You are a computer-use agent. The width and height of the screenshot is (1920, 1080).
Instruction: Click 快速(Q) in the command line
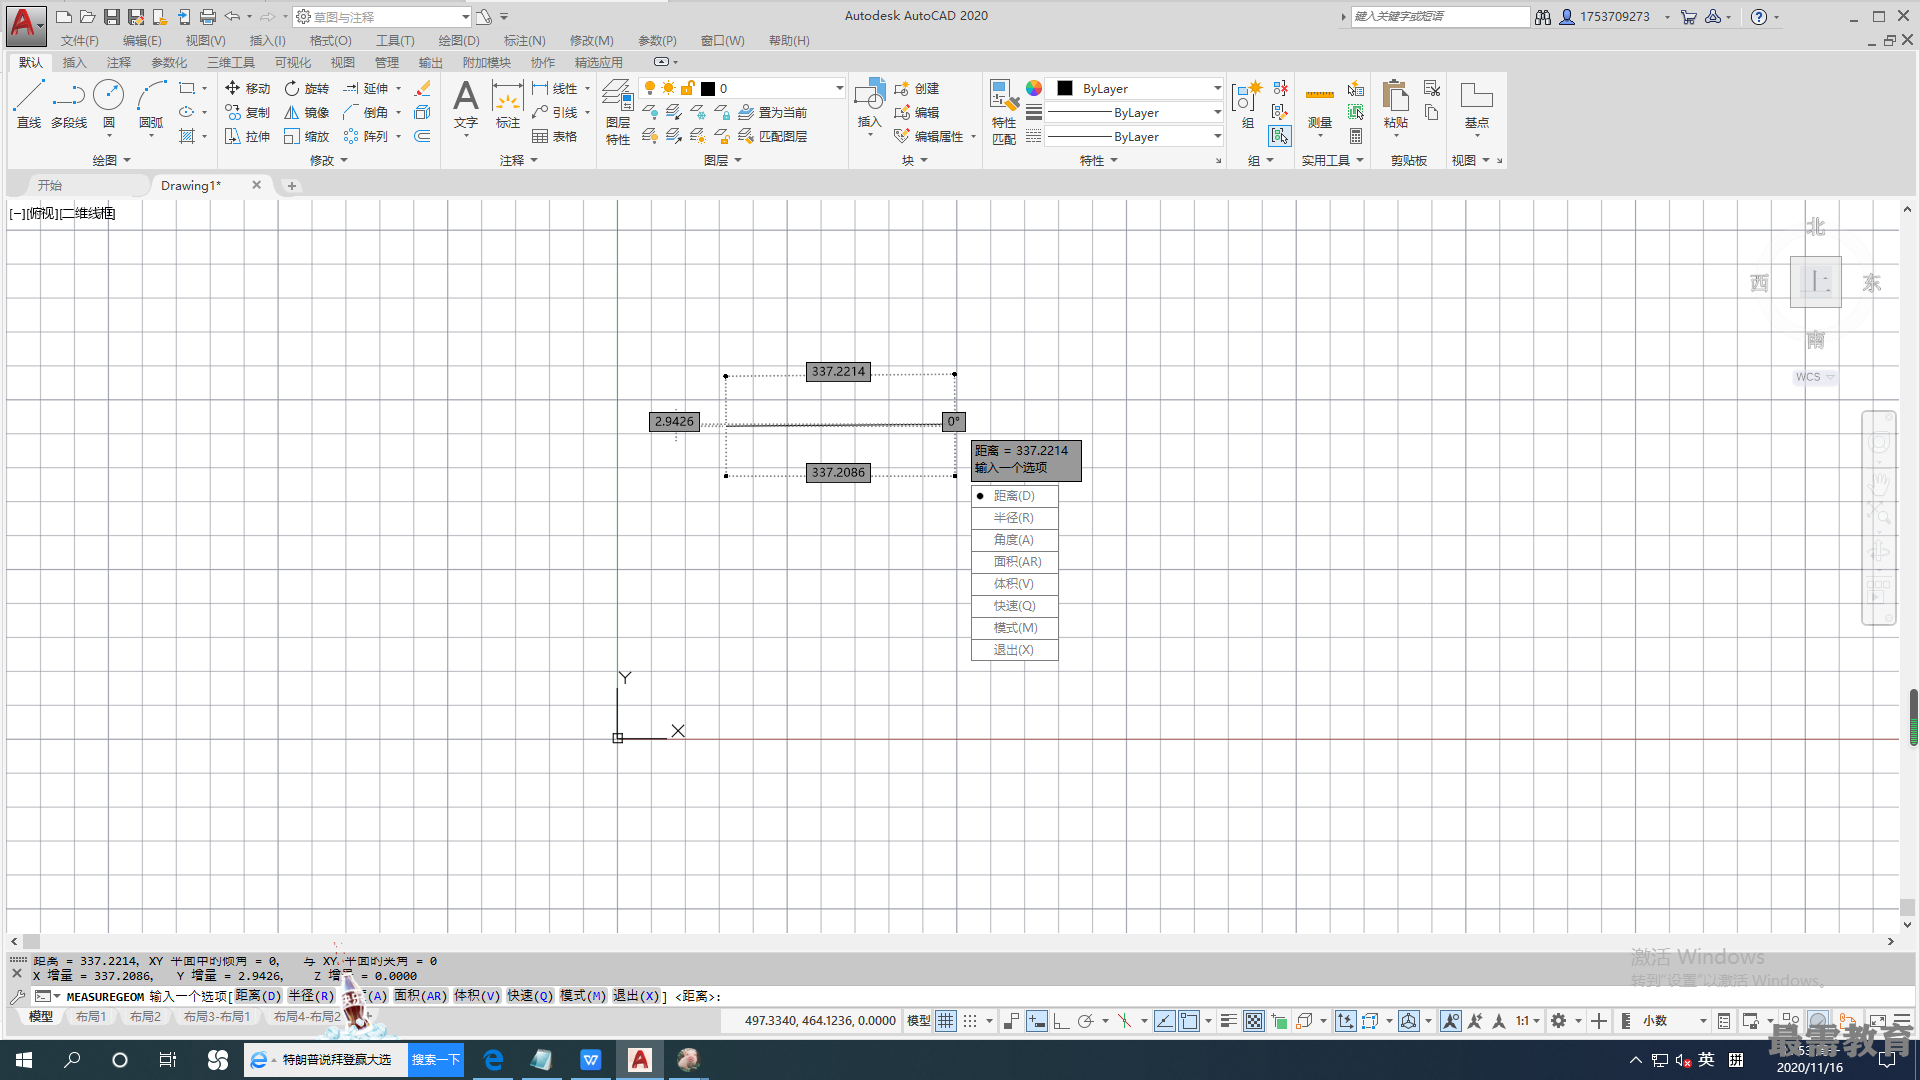(x=529, y=996)
